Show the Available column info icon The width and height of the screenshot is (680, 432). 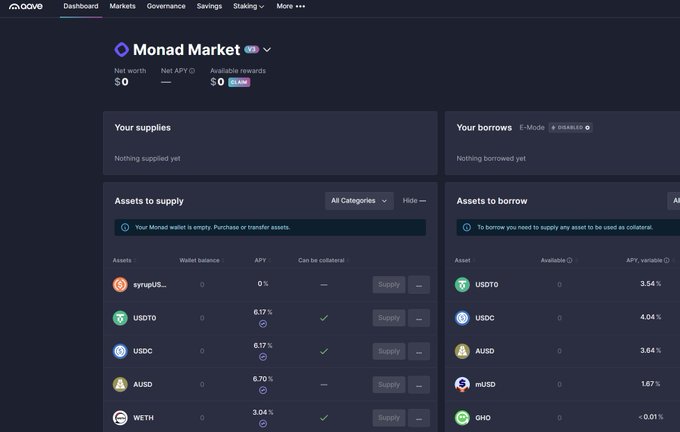[569, 260]
